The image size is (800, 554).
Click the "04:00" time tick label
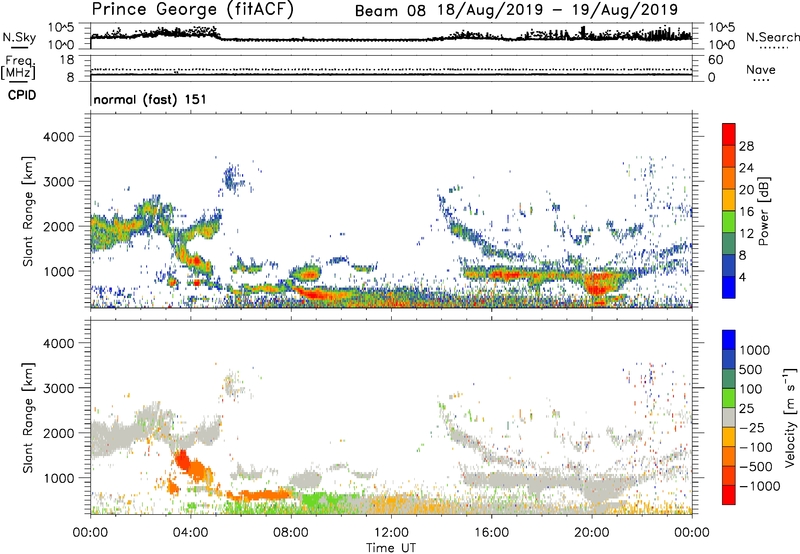[191, 533]
